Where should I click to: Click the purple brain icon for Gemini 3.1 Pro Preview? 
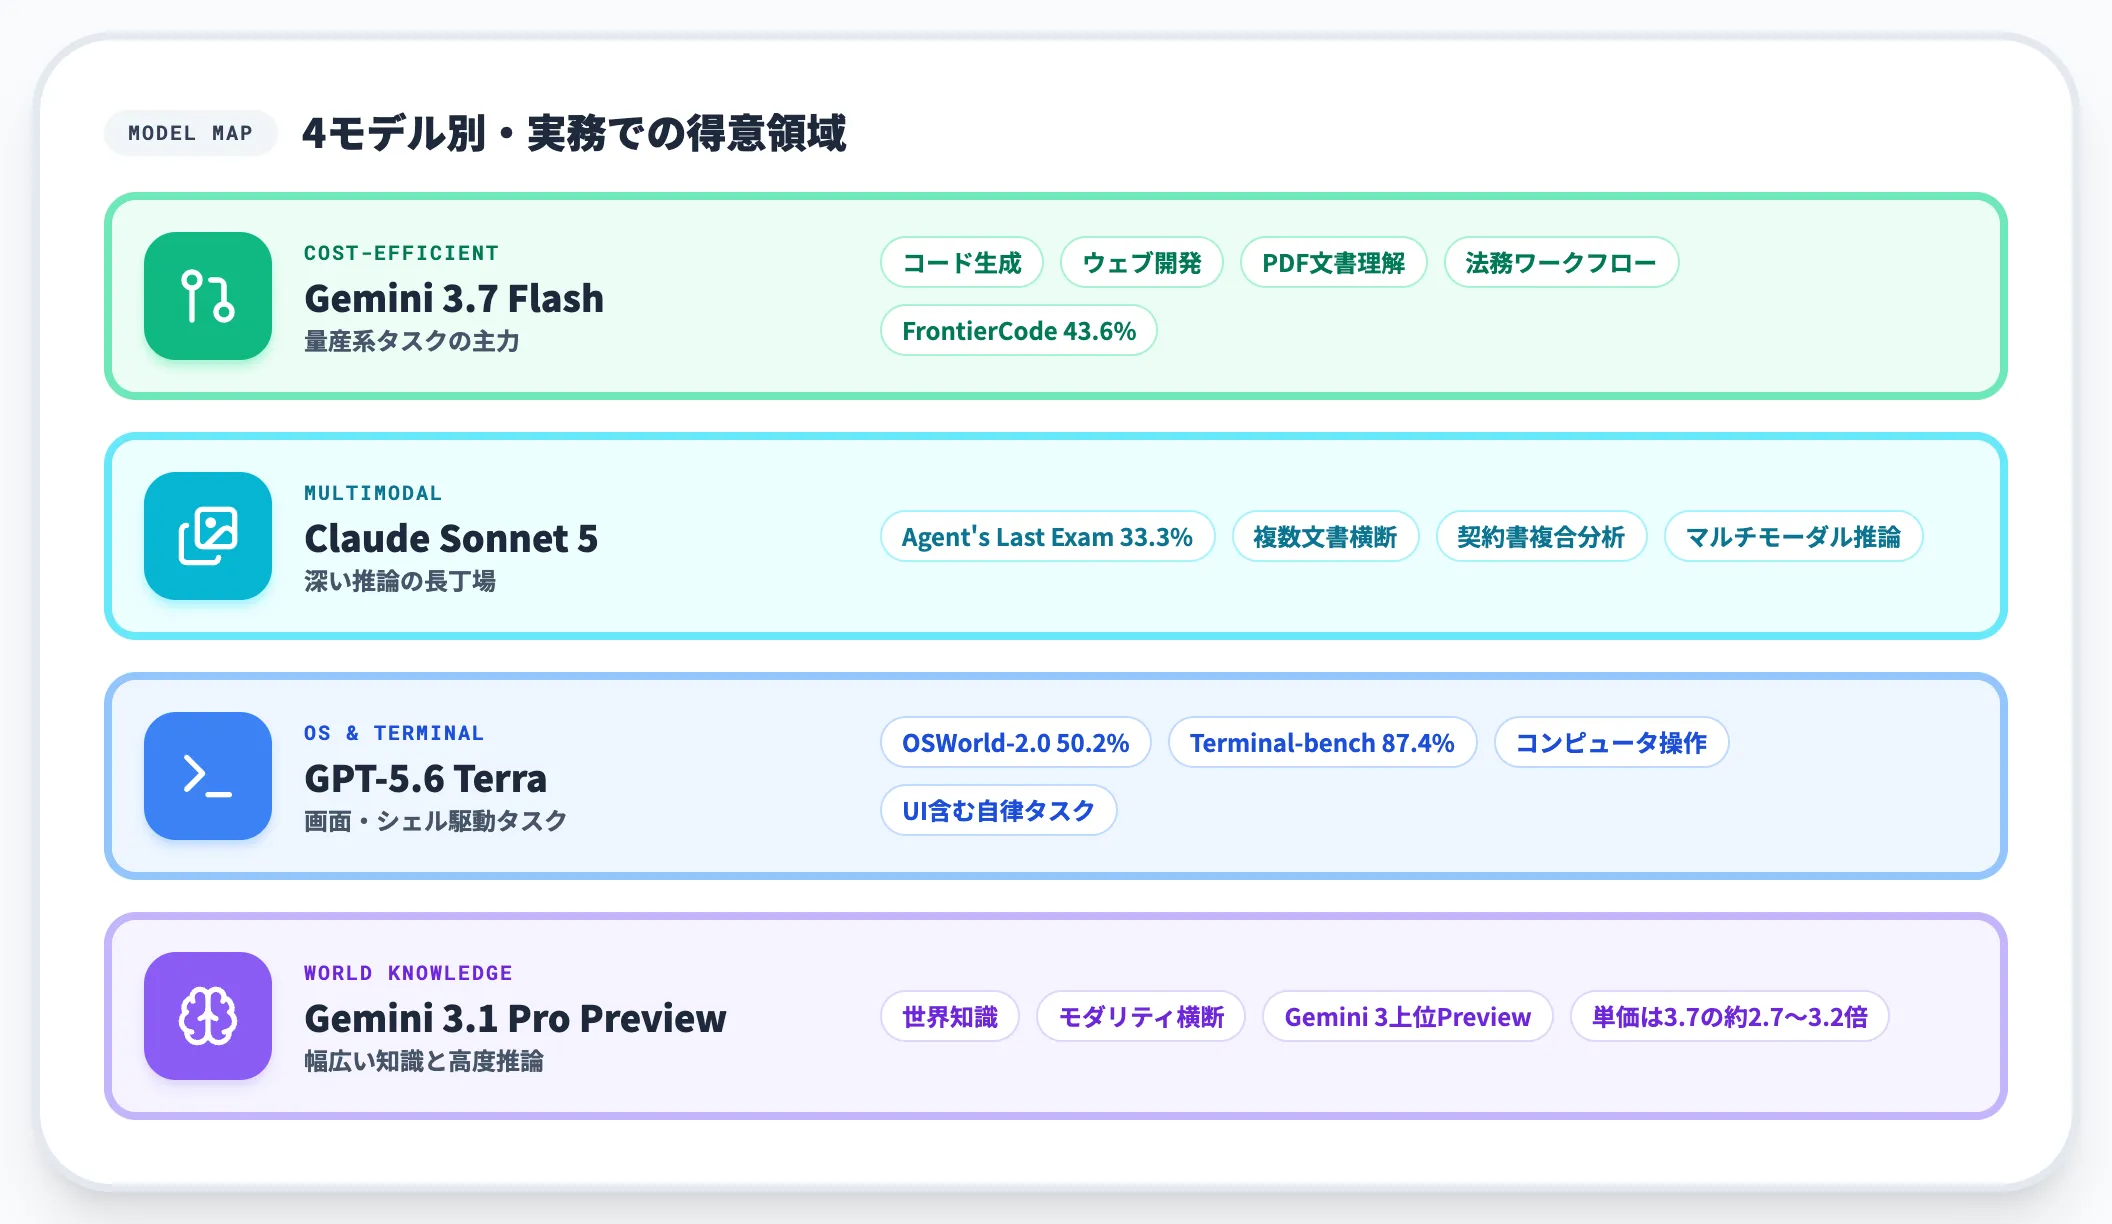pyautogui.click(x=208, y=1016)
